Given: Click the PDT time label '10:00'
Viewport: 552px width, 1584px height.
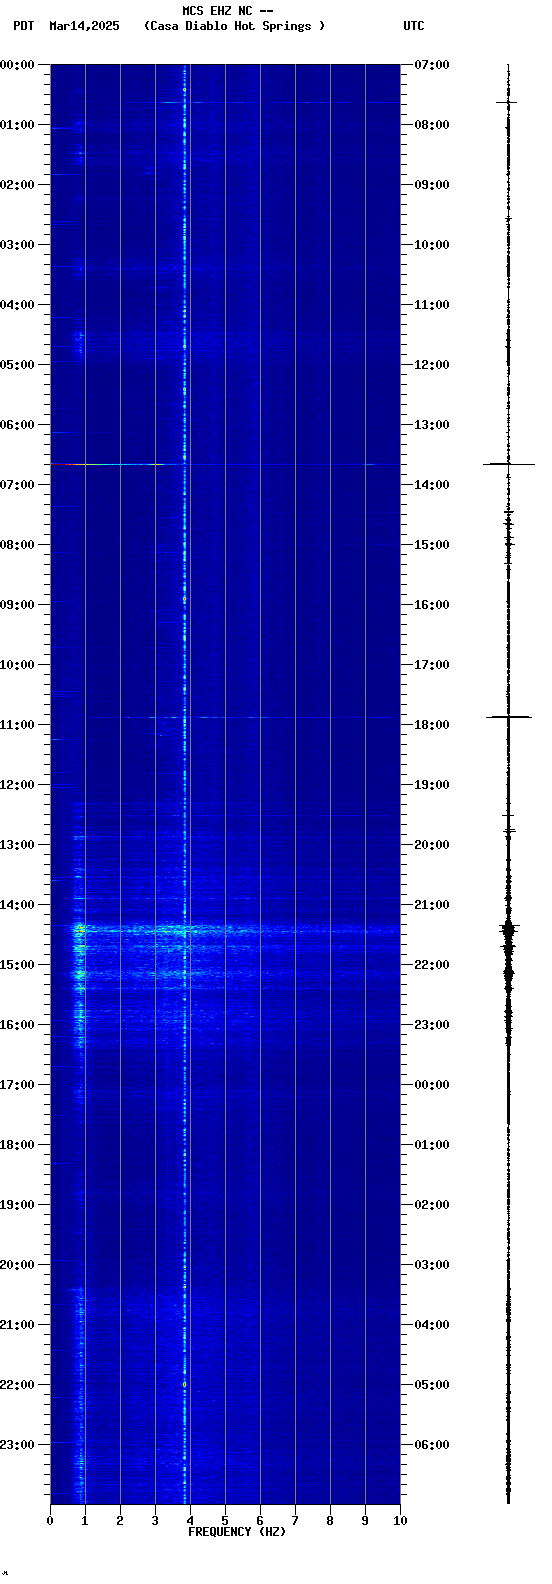Looking at the screenshot, I should (x=17, y=665).
